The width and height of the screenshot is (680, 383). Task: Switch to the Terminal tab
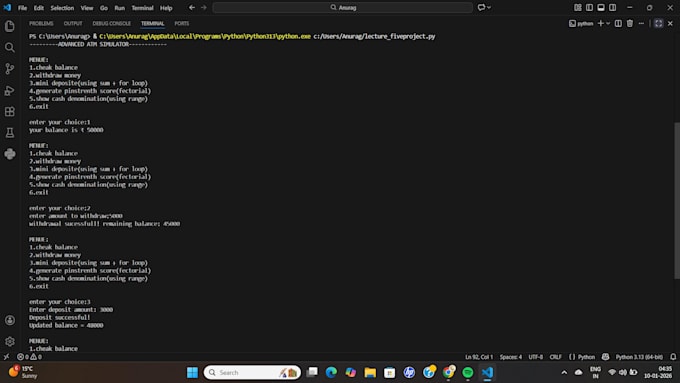pos(153,23)
